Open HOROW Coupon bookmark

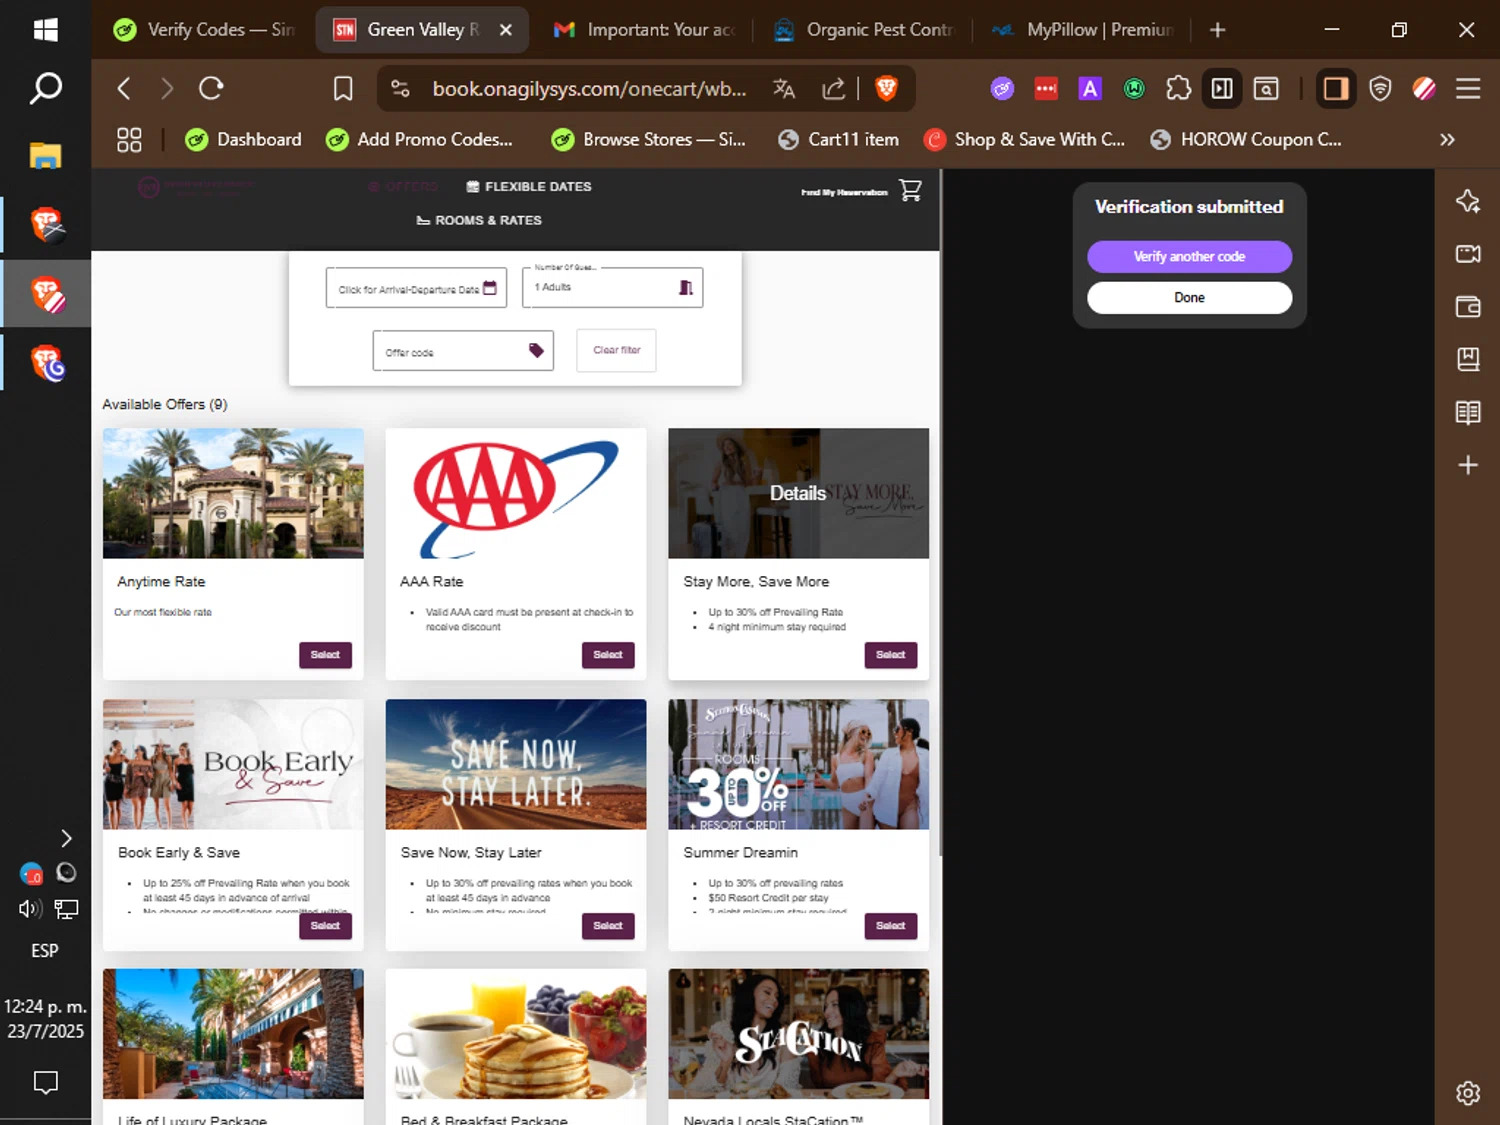pyautogui.click(x=1245, y=140)
